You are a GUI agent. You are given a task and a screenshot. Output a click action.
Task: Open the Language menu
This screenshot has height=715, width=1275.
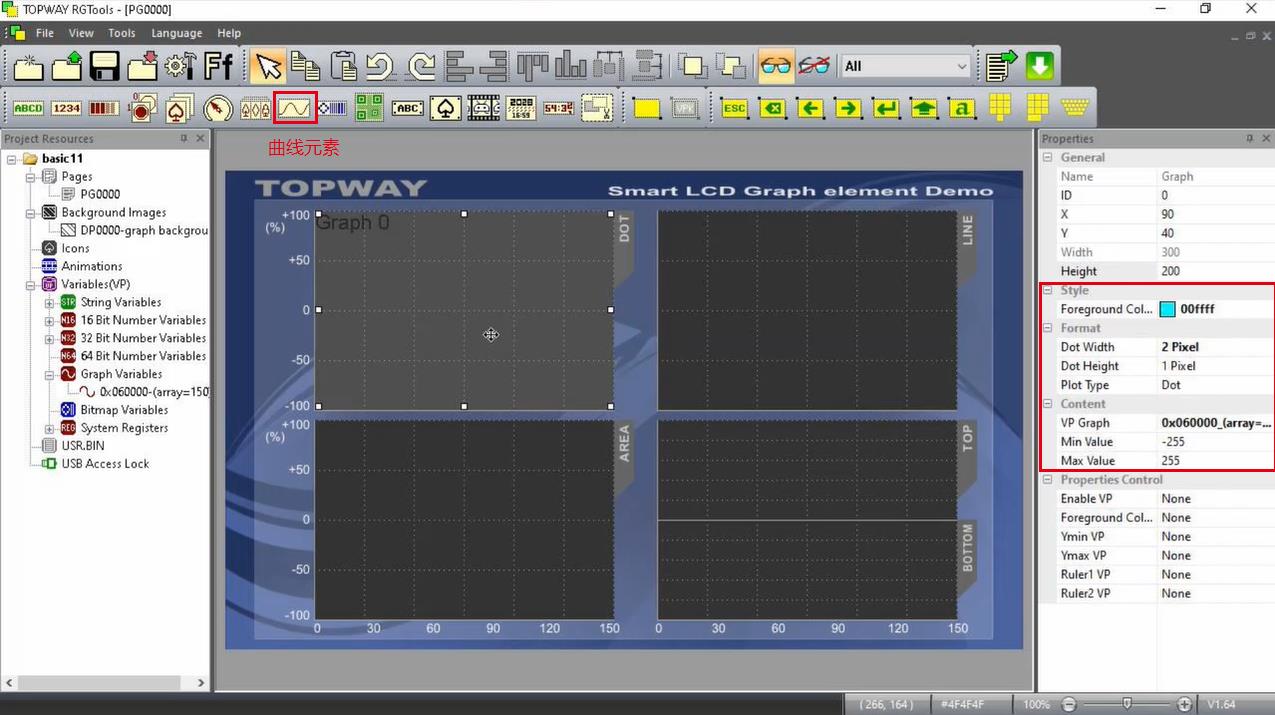(177, 33)
